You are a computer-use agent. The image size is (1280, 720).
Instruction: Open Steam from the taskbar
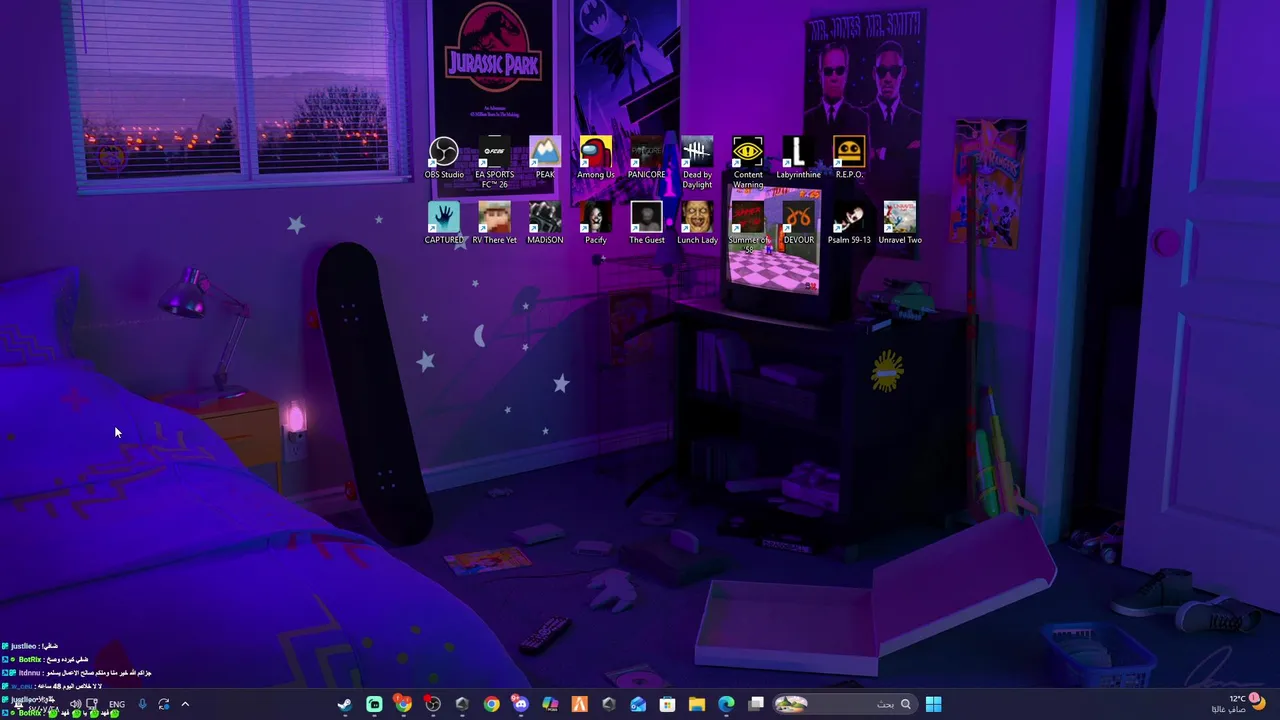coord(344,704)
